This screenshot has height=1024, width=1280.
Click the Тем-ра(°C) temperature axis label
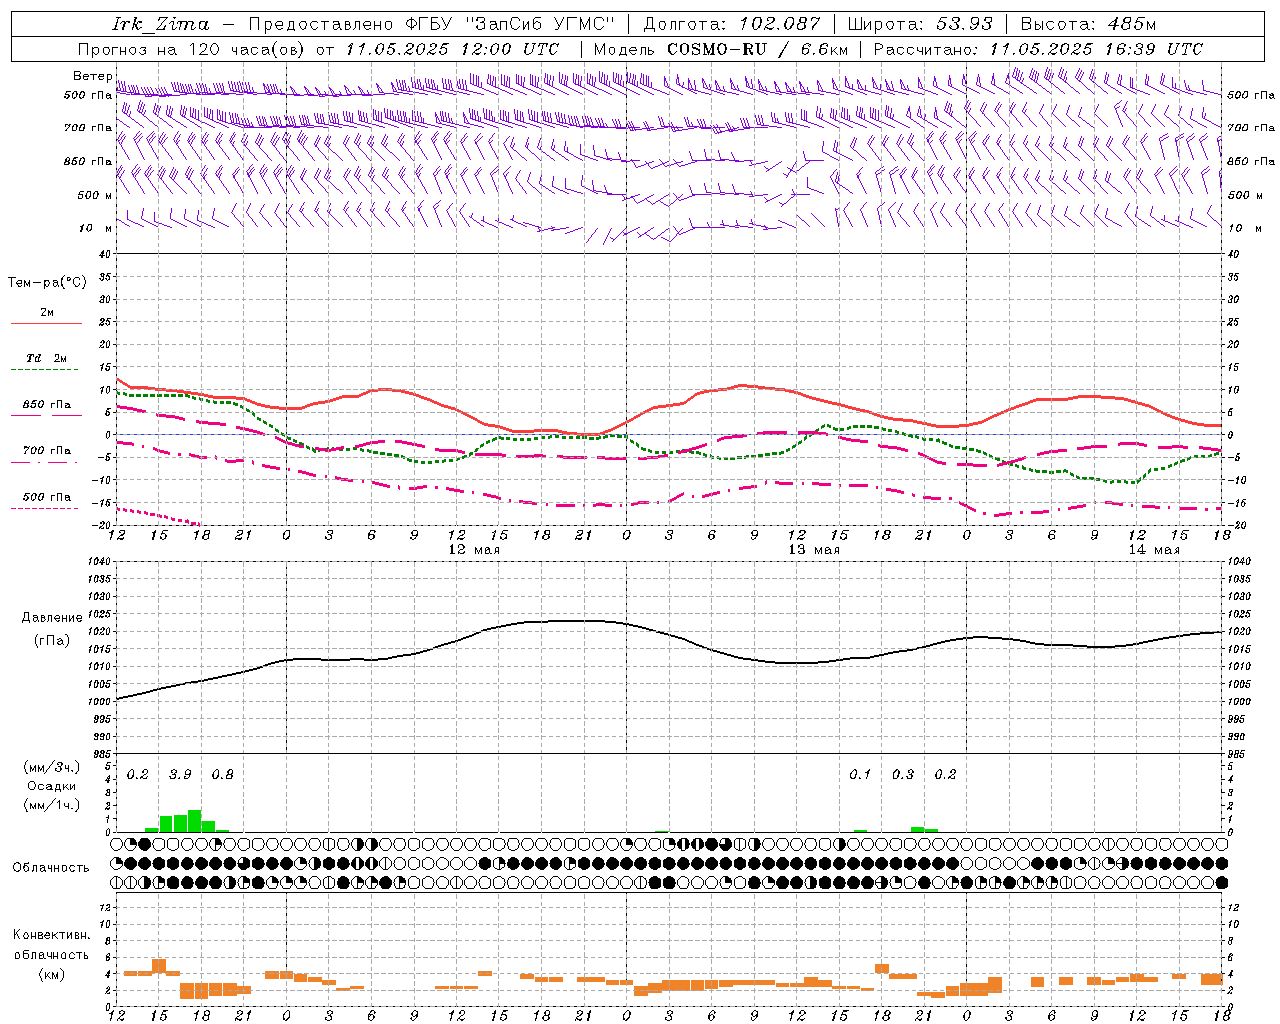point(47,283)
